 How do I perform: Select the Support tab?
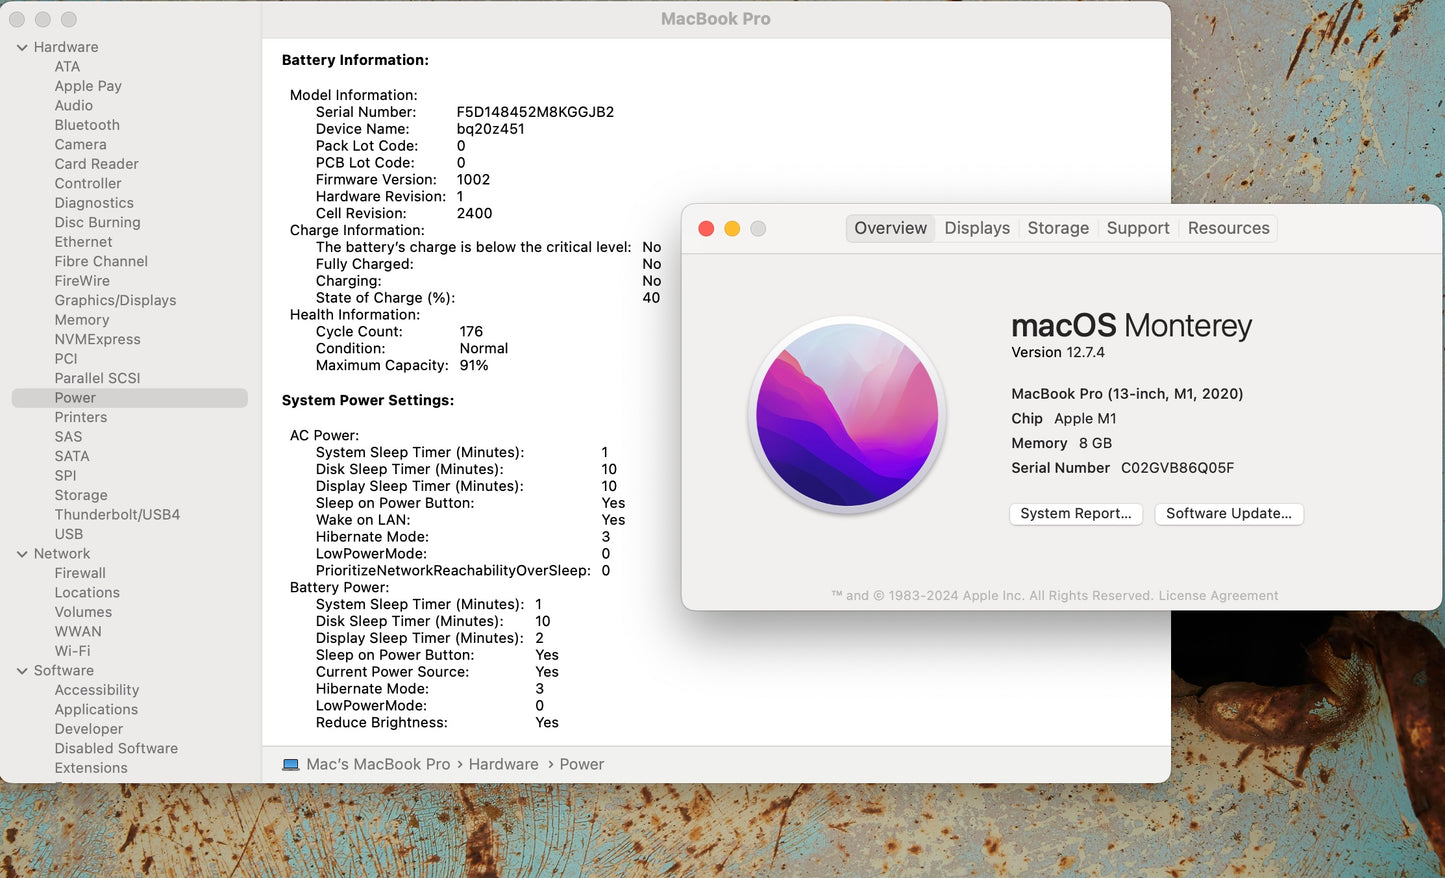(x=1137, y=228)
